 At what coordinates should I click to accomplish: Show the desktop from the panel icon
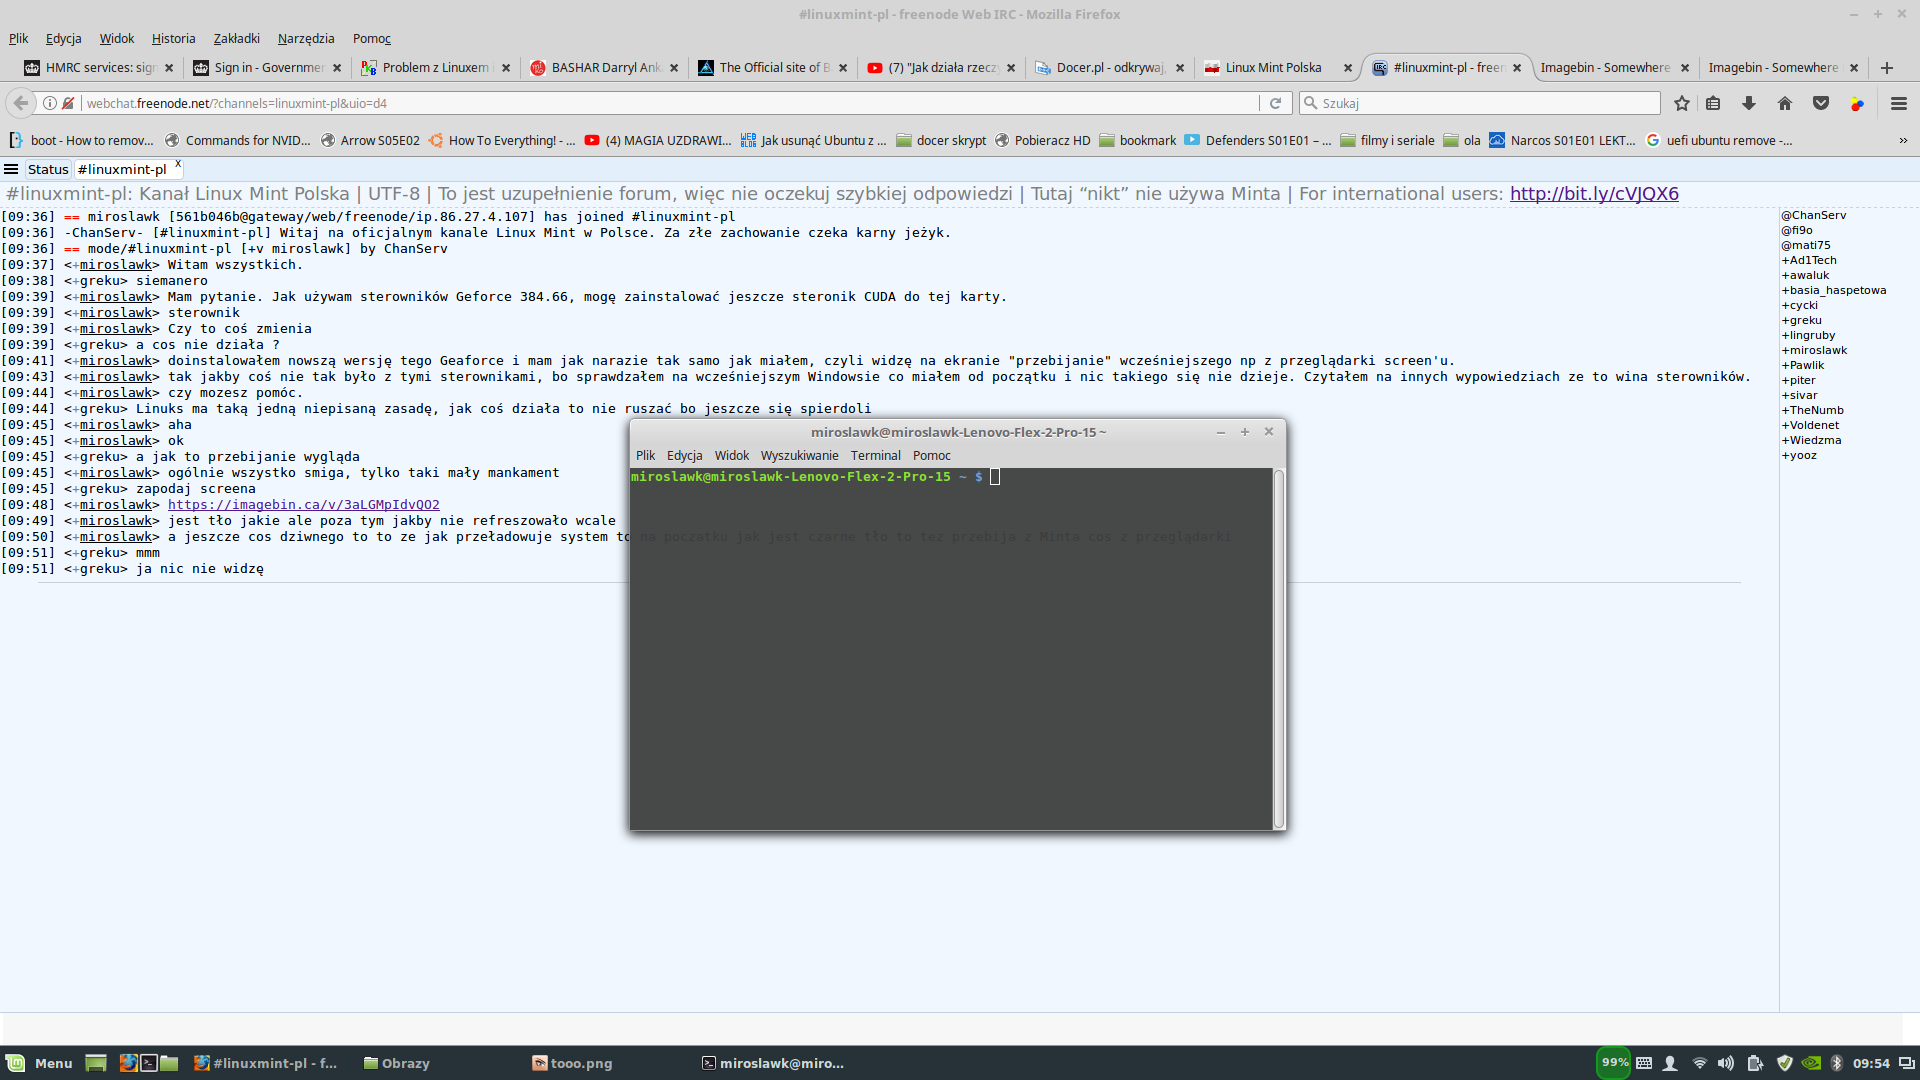click(96, 1063)
